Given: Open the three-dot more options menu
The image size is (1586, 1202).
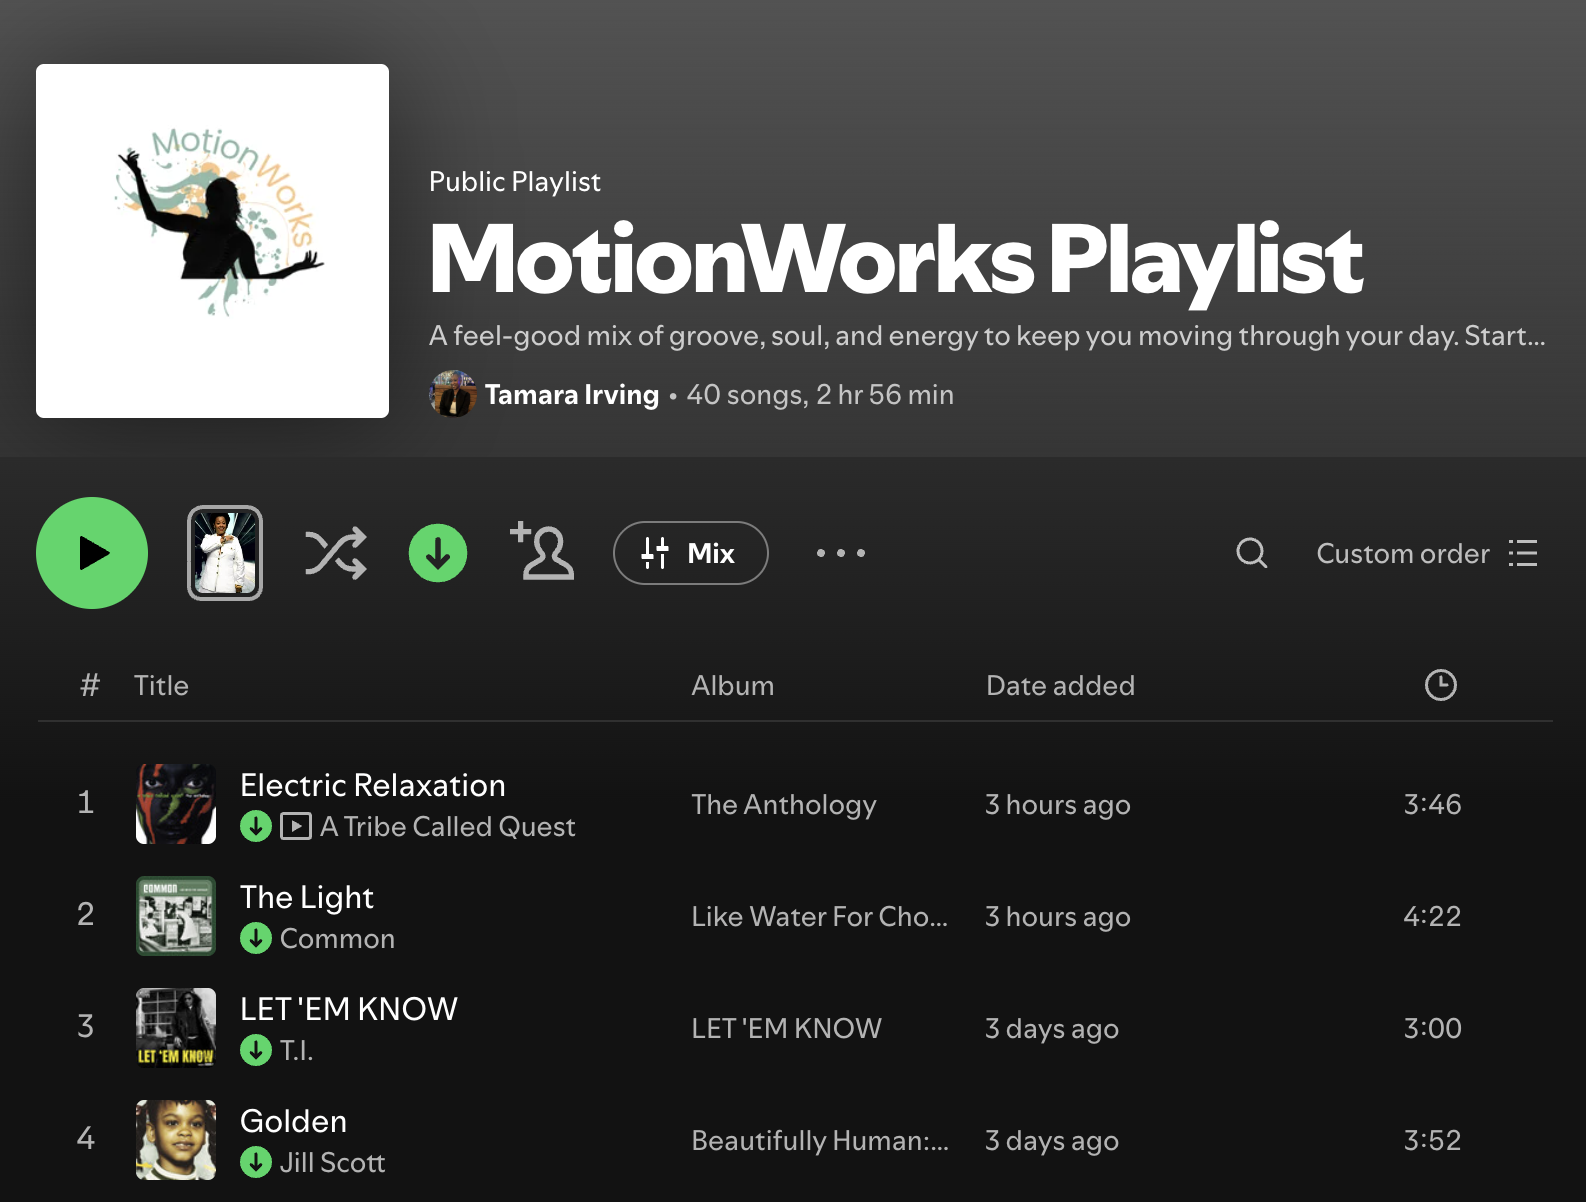Looking at the screenshot, I should click(x=840, y=553).
